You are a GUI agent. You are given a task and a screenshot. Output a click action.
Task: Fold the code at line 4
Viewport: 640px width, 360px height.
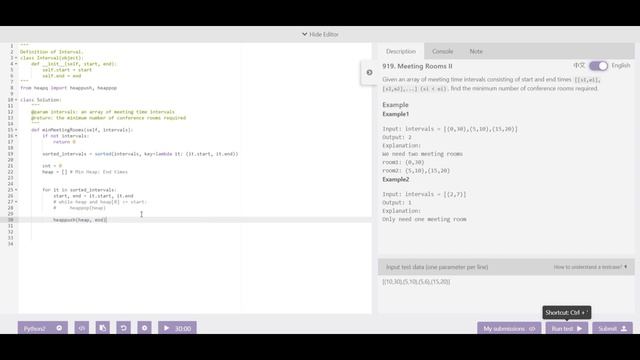(x=16, y=64)
